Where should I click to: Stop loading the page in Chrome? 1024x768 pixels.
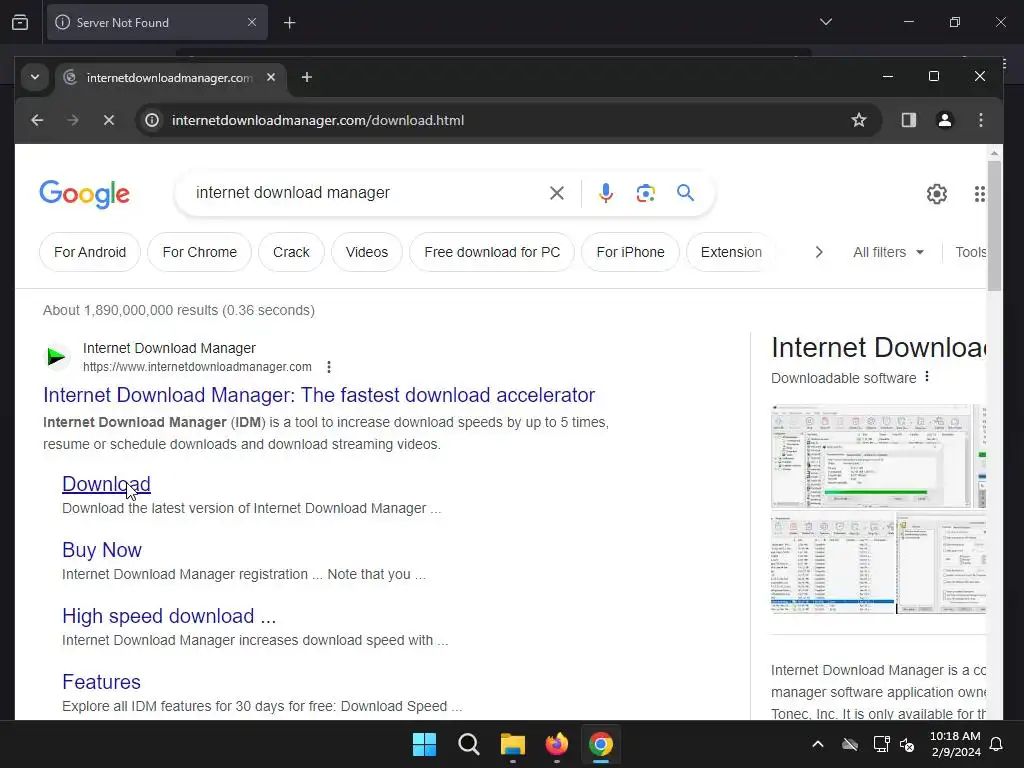[x=109, y=120]
